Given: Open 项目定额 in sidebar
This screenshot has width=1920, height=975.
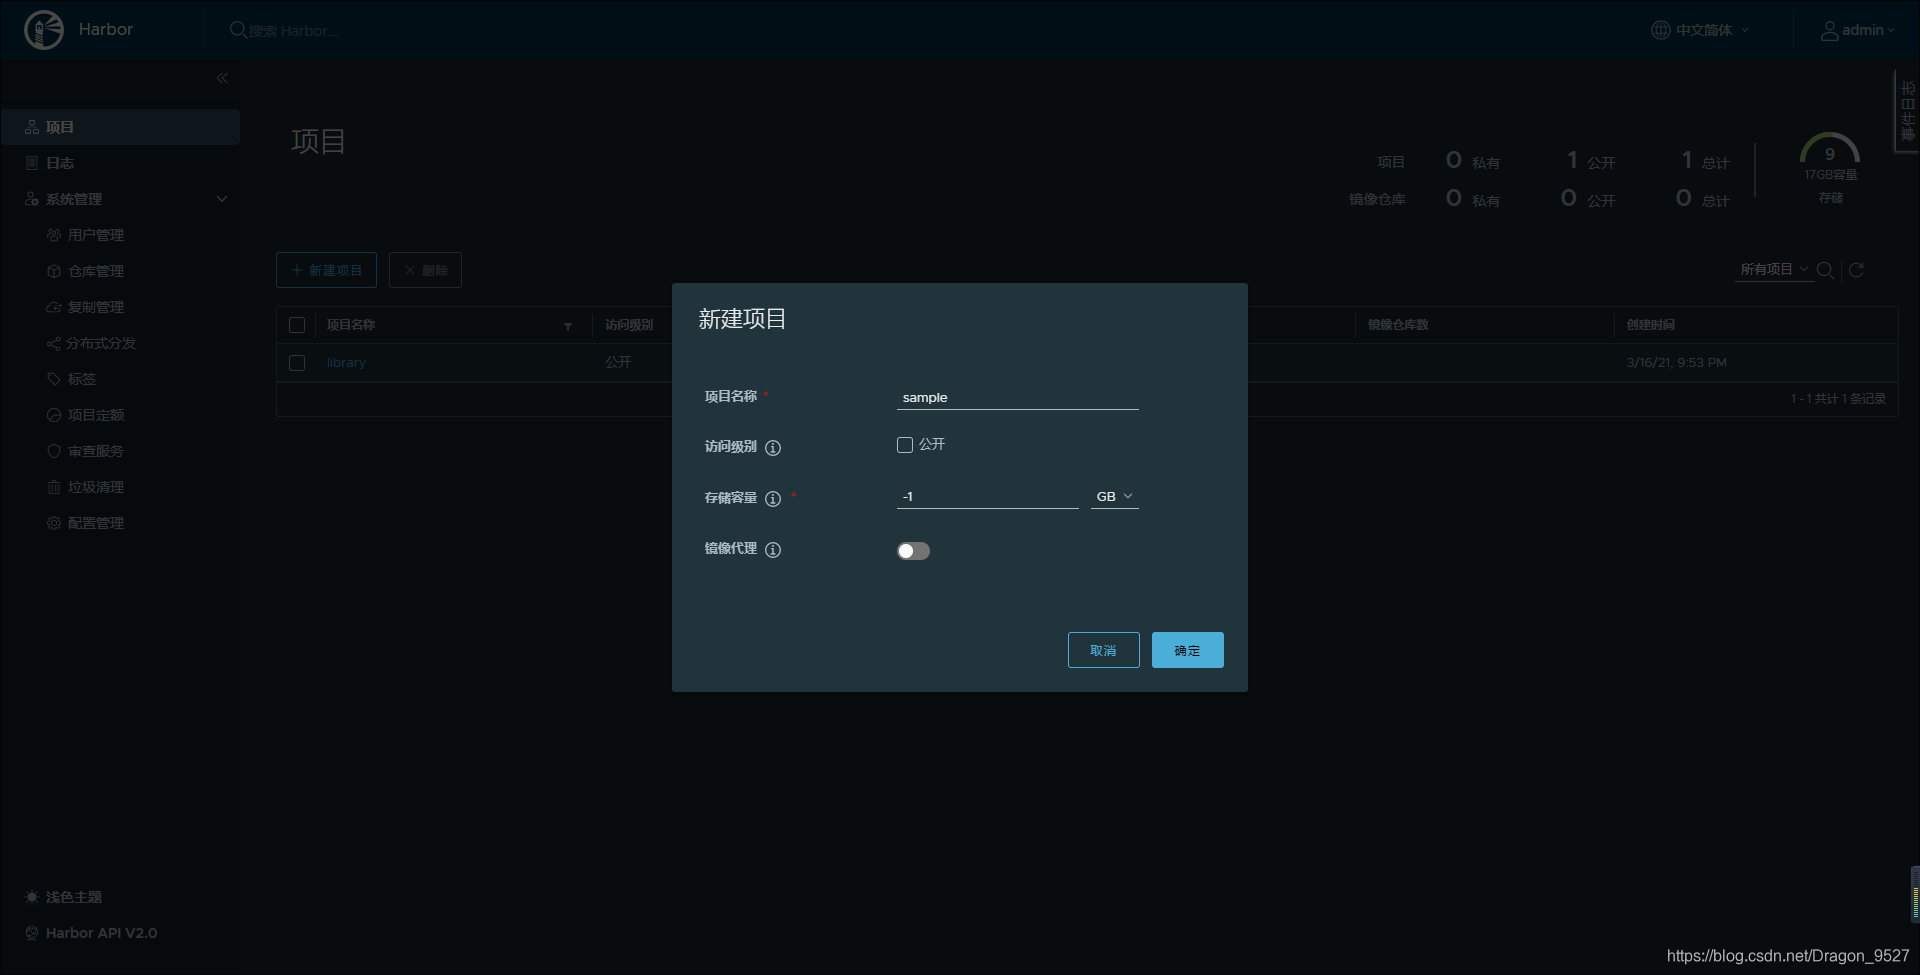Looking at the screenshot, I should pos(96,415).
